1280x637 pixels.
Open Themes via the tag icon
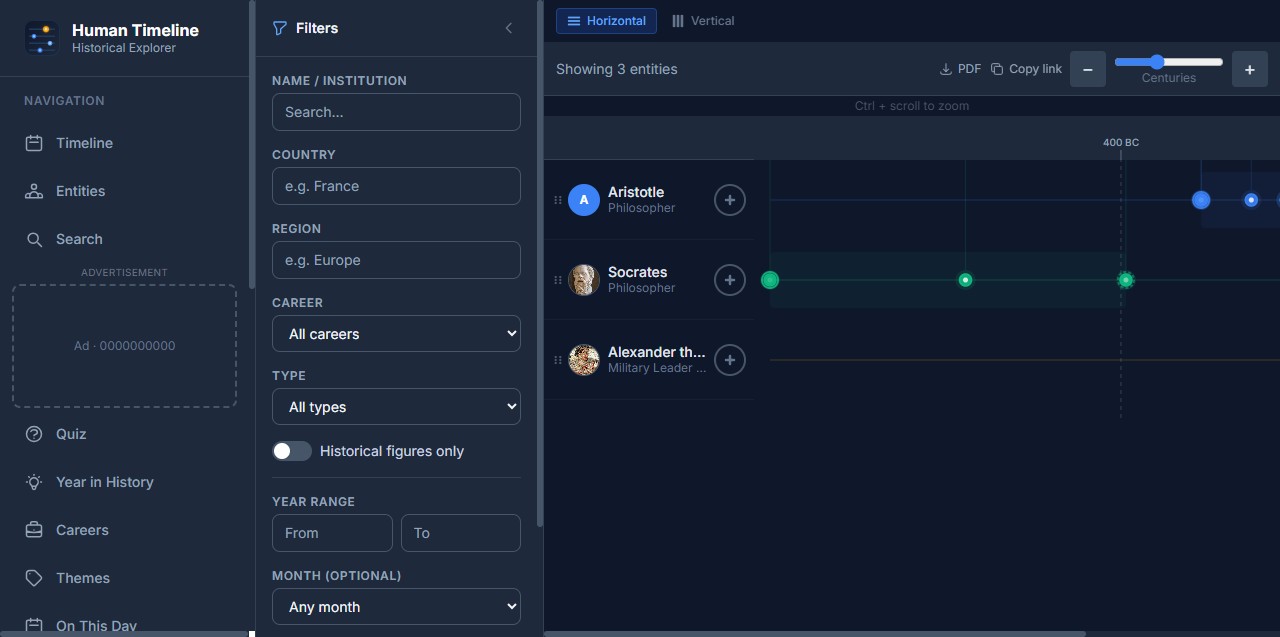34,578
